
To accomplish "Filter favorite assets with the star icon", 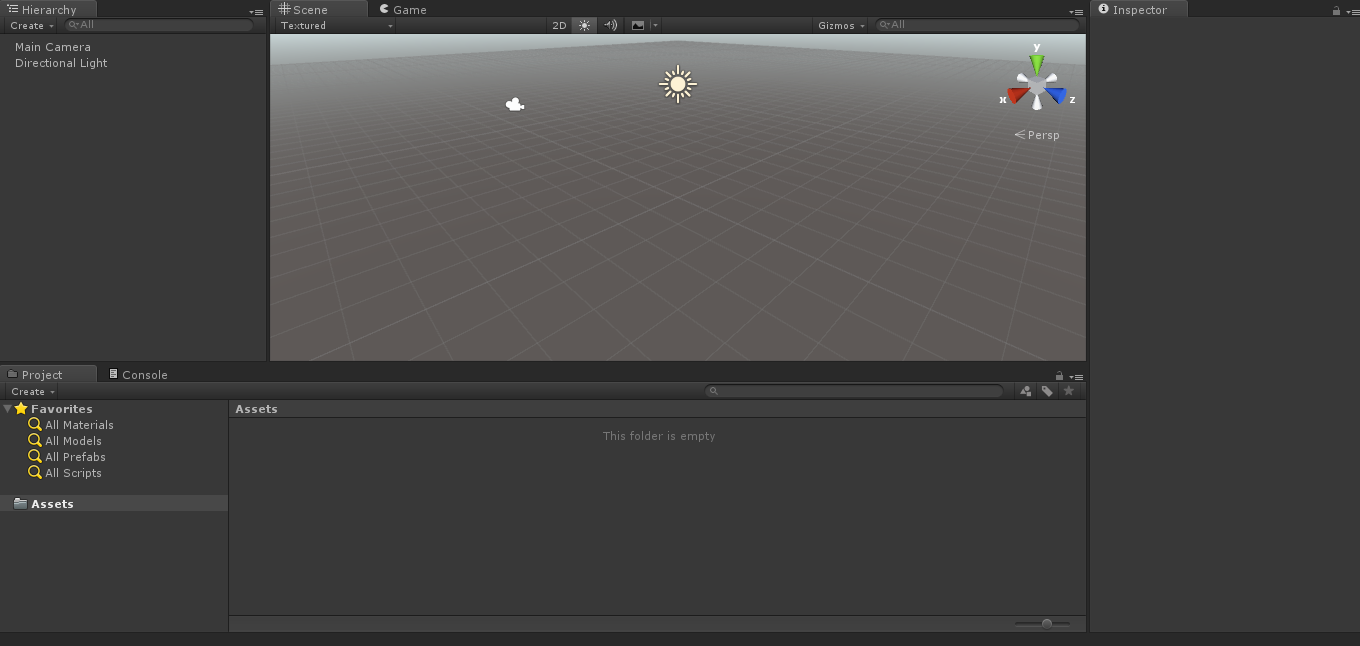I will click(1069, 391).
